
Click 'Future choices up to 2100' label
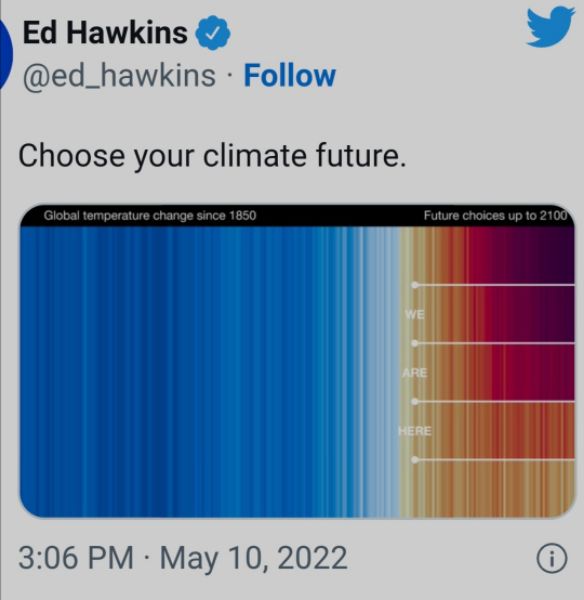tap(495, 216)
